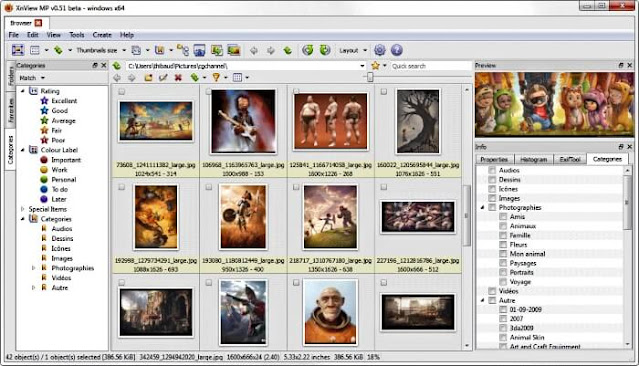Viewport: 639px width, 366px height.
Task: Open the batch convert tool icon
Action: [x=217, y=50]
